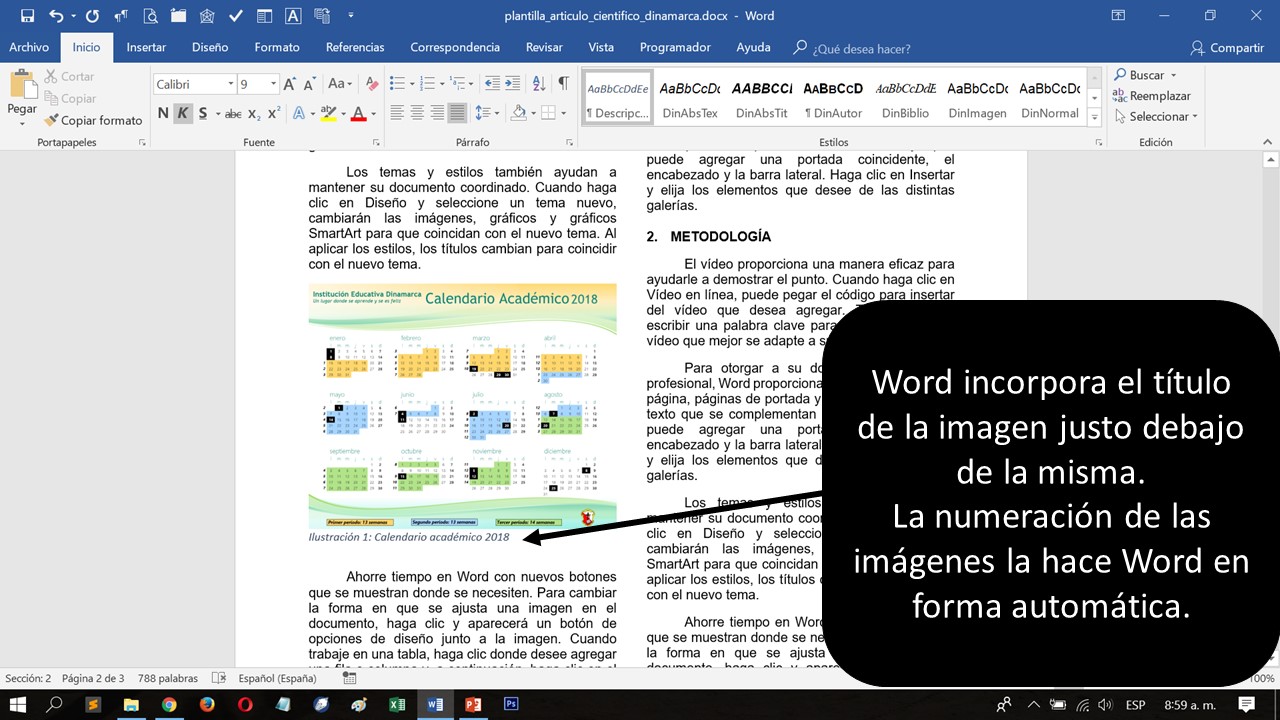Expand bullet list options arrow

(411, 84)
